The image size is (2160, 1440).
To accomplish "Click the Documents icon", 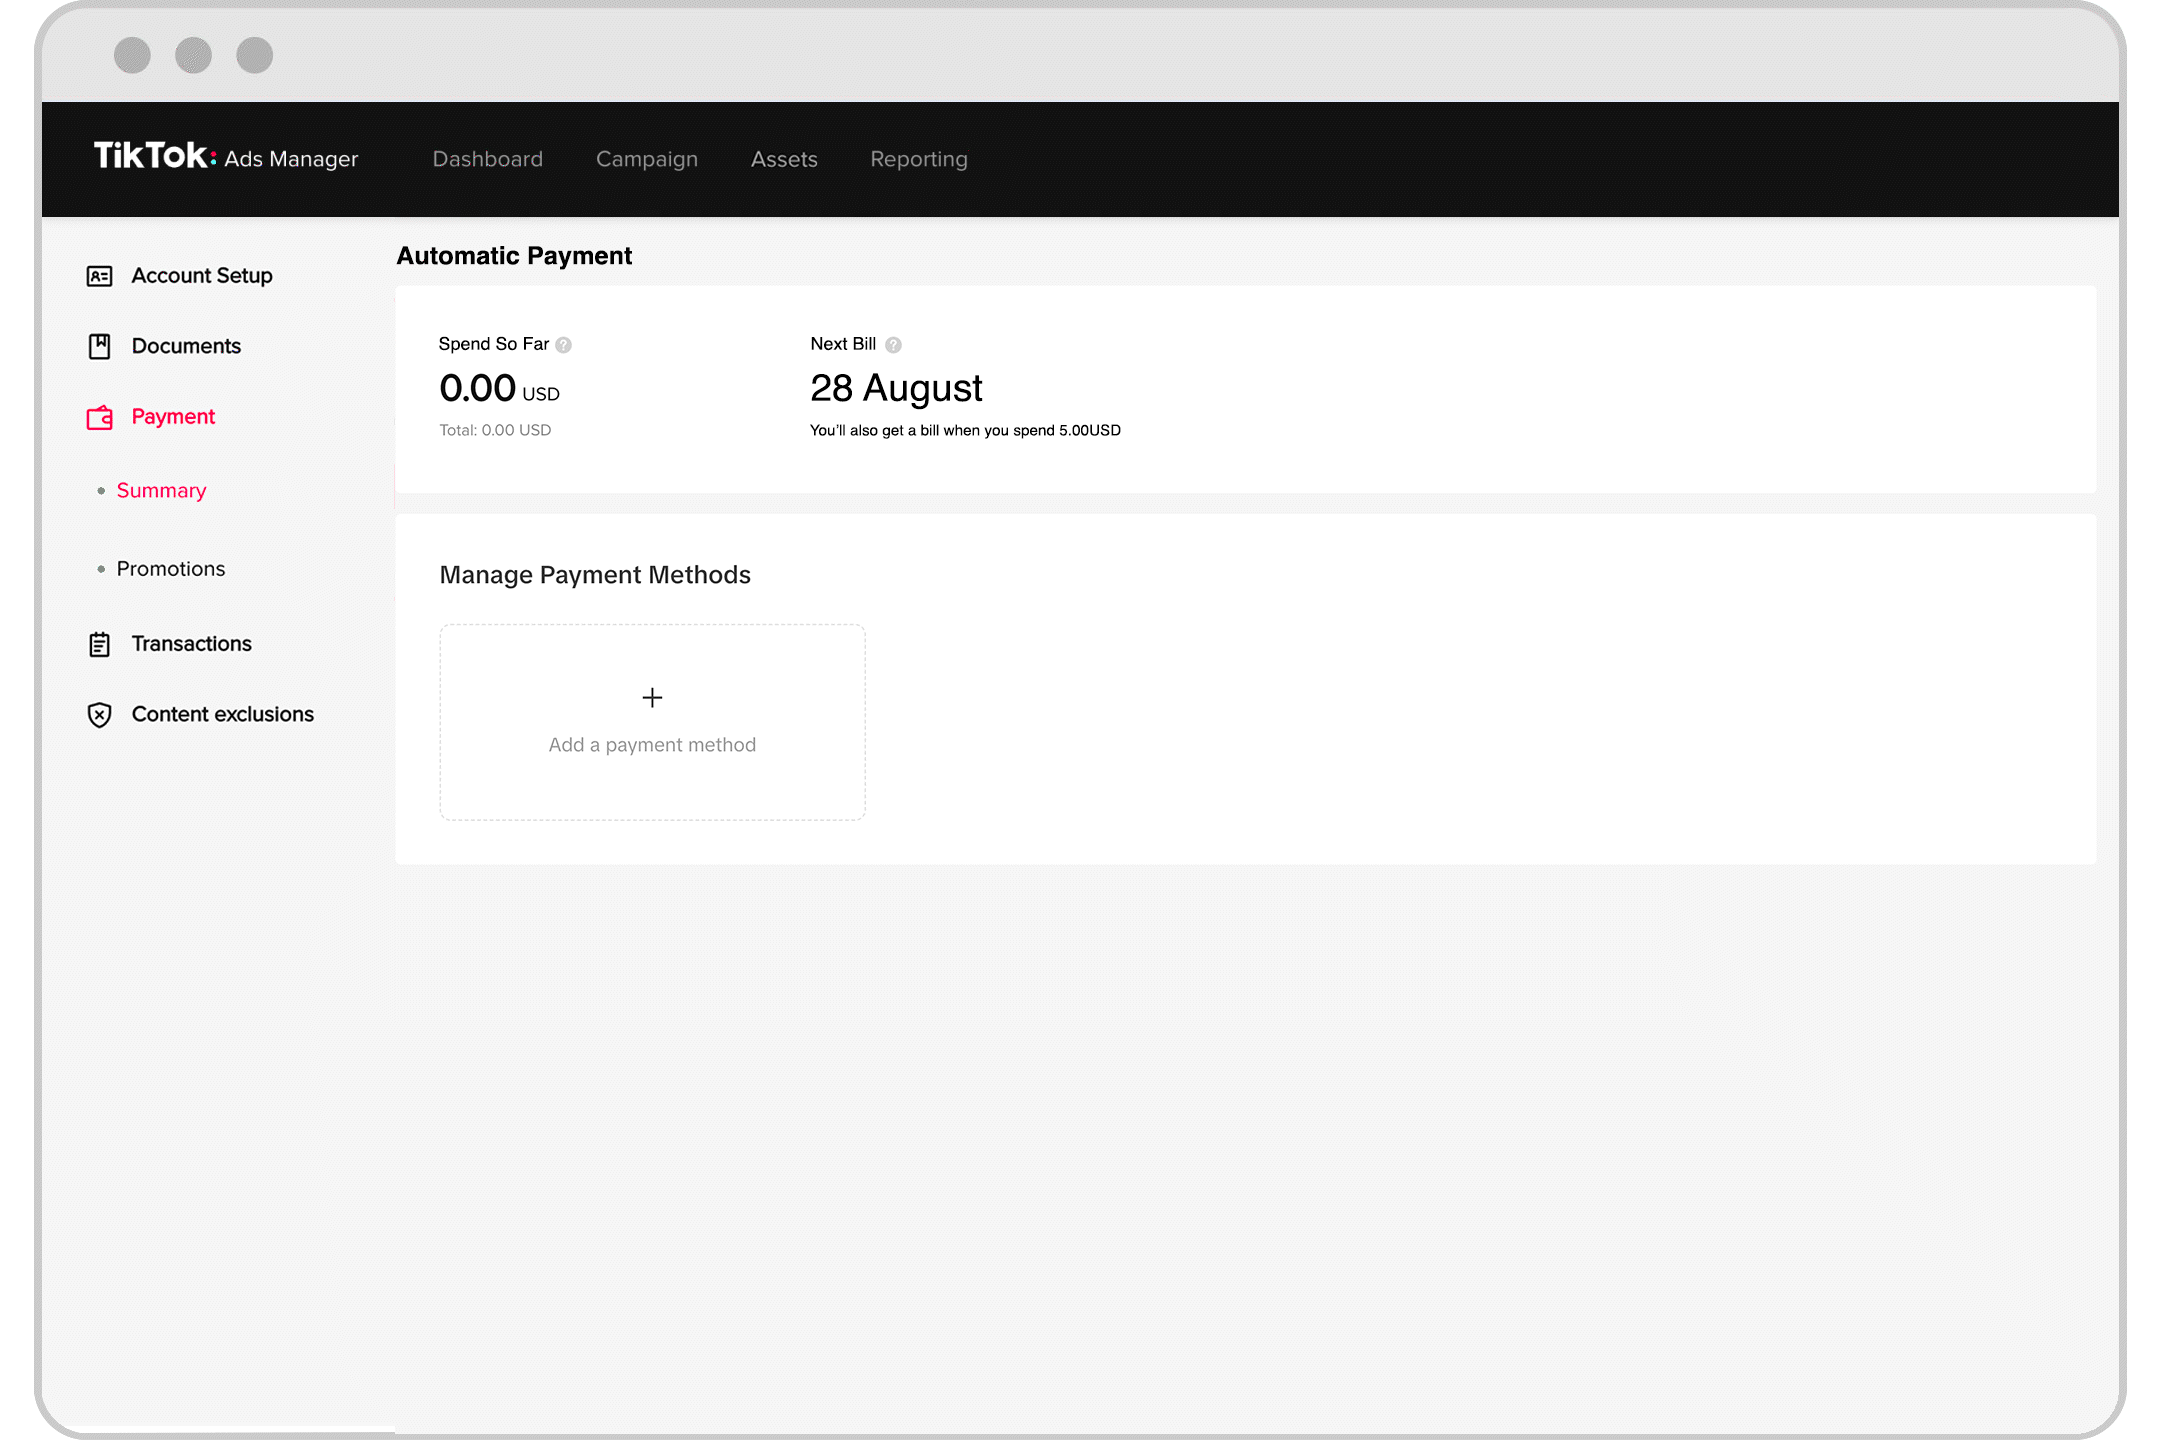I will [98, 346].
